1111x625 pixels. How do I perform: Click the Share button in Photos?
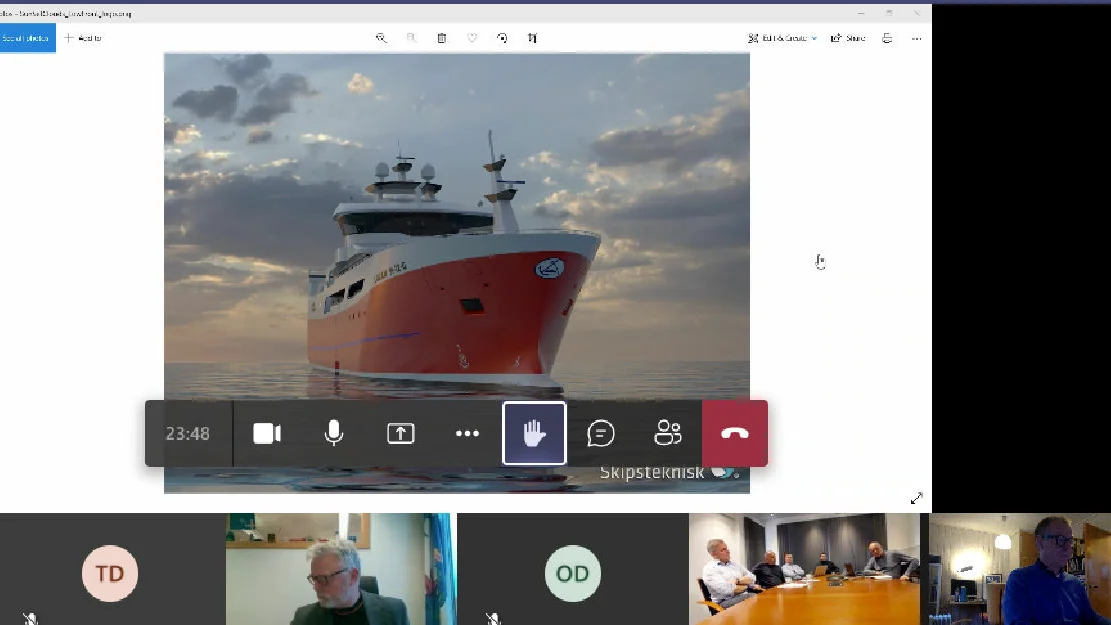point(848,38)
